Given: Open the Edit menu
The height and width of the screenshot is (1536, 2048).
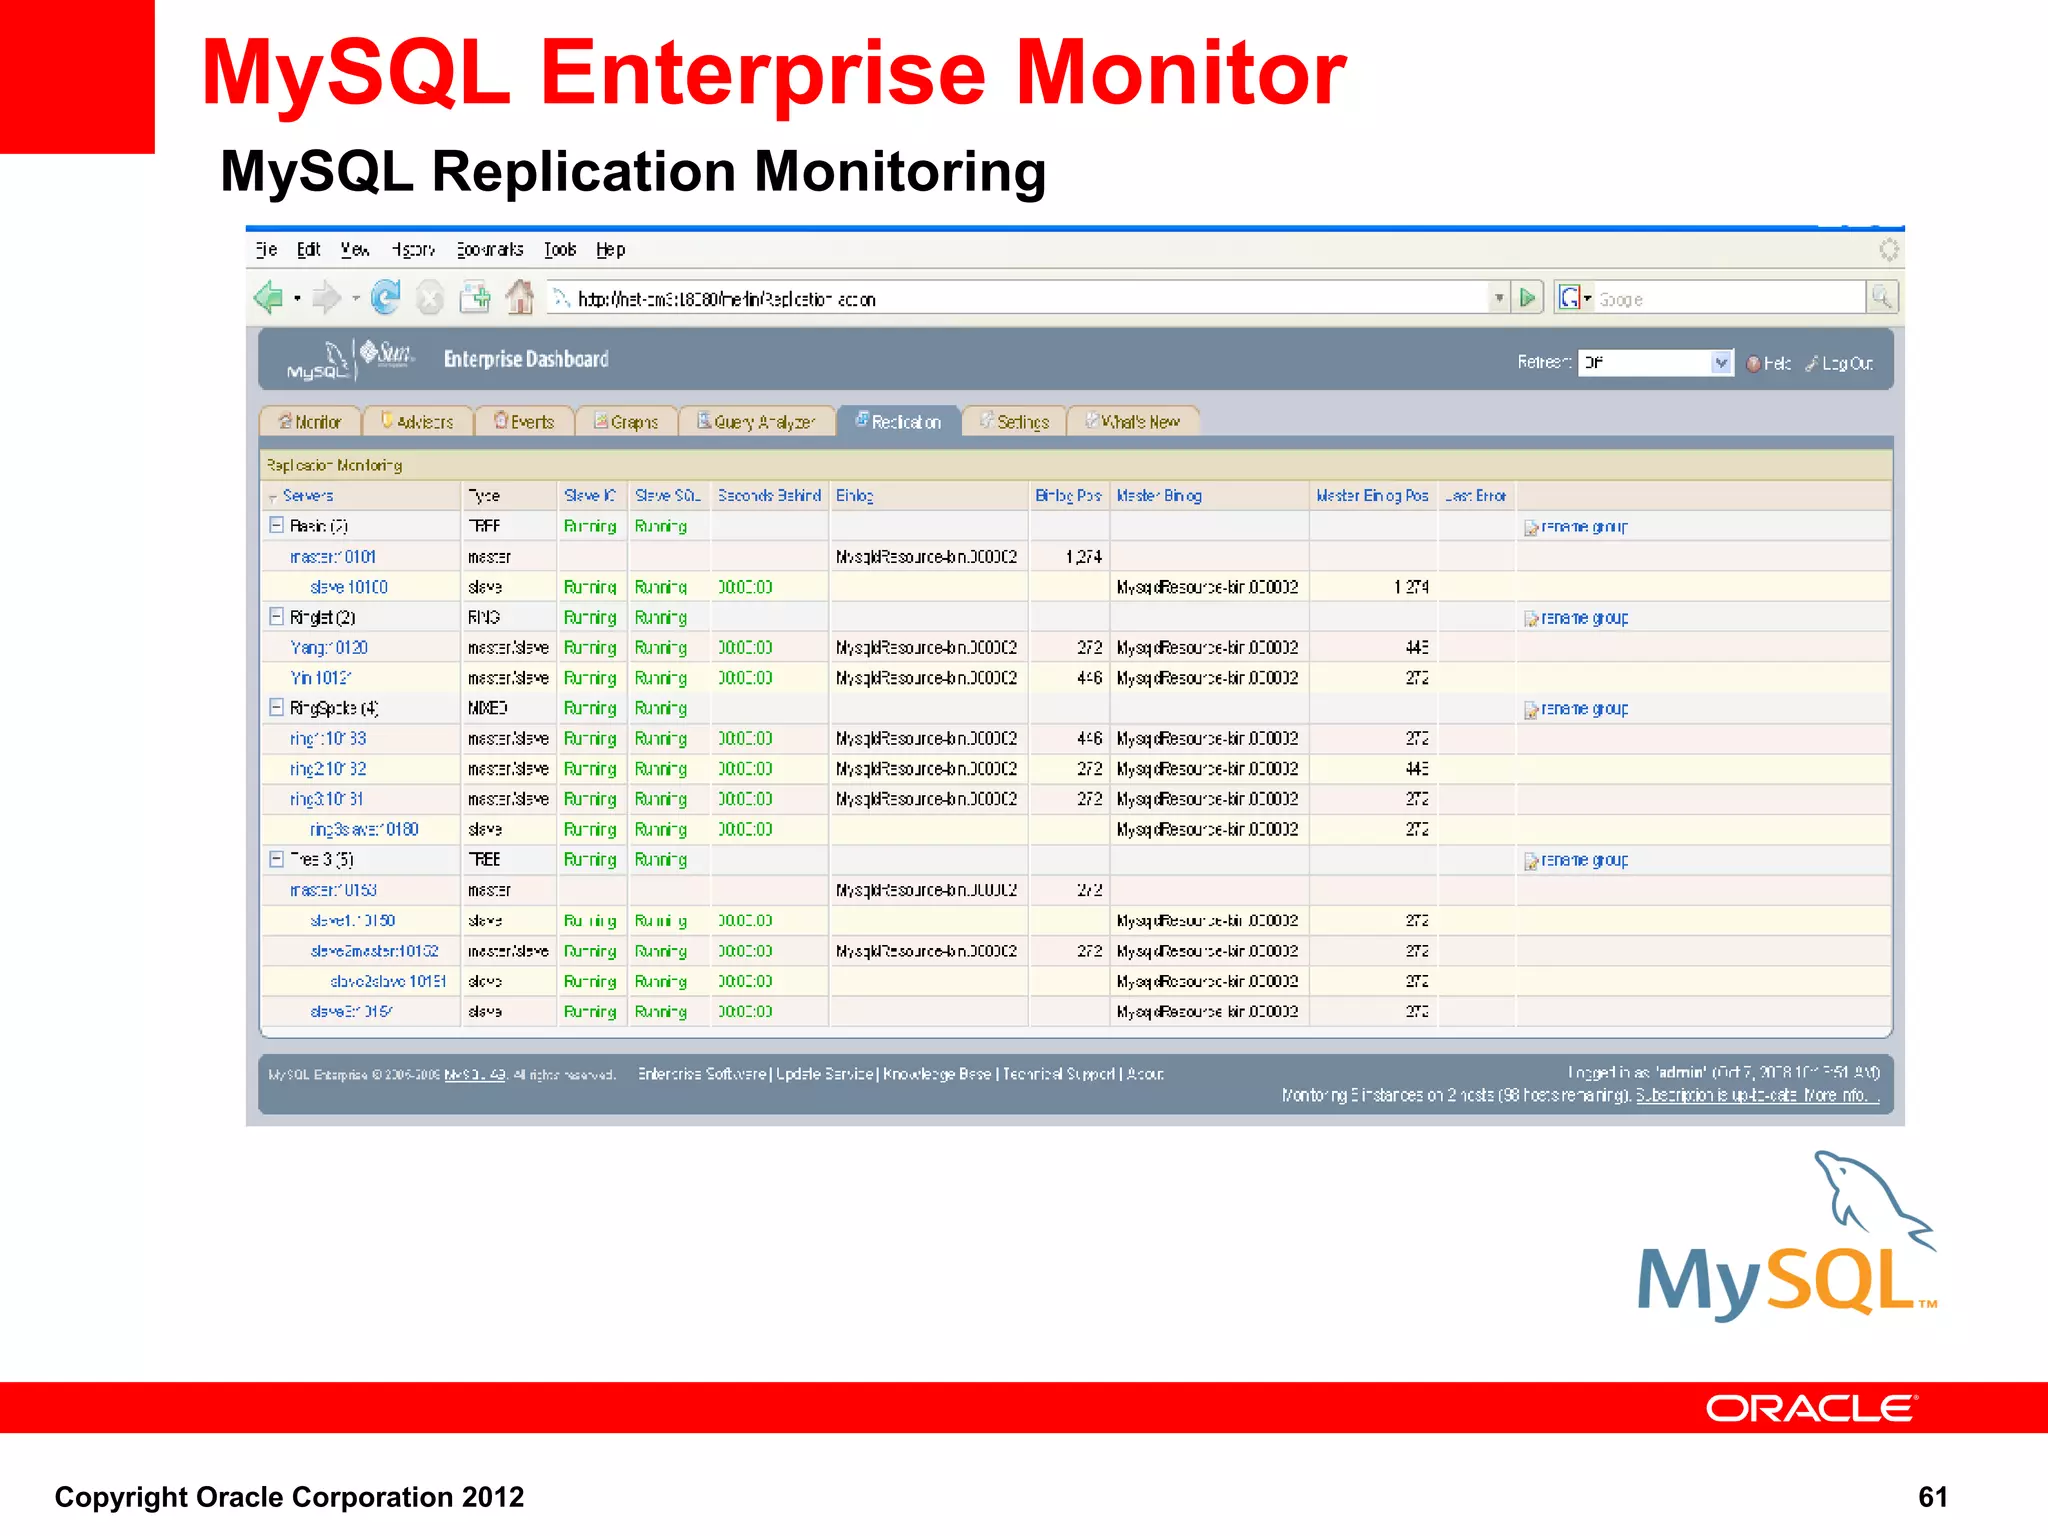Looking at the screenshot, I should (x=308, y=250).
